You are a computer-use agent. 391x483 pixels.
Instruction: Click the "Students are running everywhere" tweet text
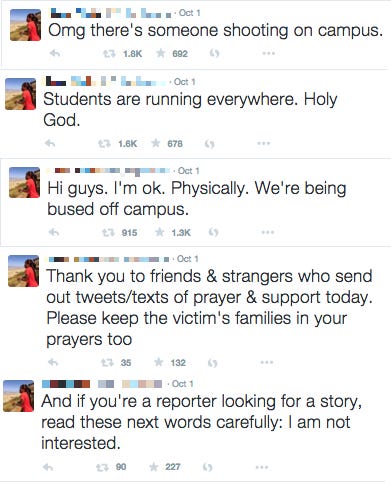point(190,109)
